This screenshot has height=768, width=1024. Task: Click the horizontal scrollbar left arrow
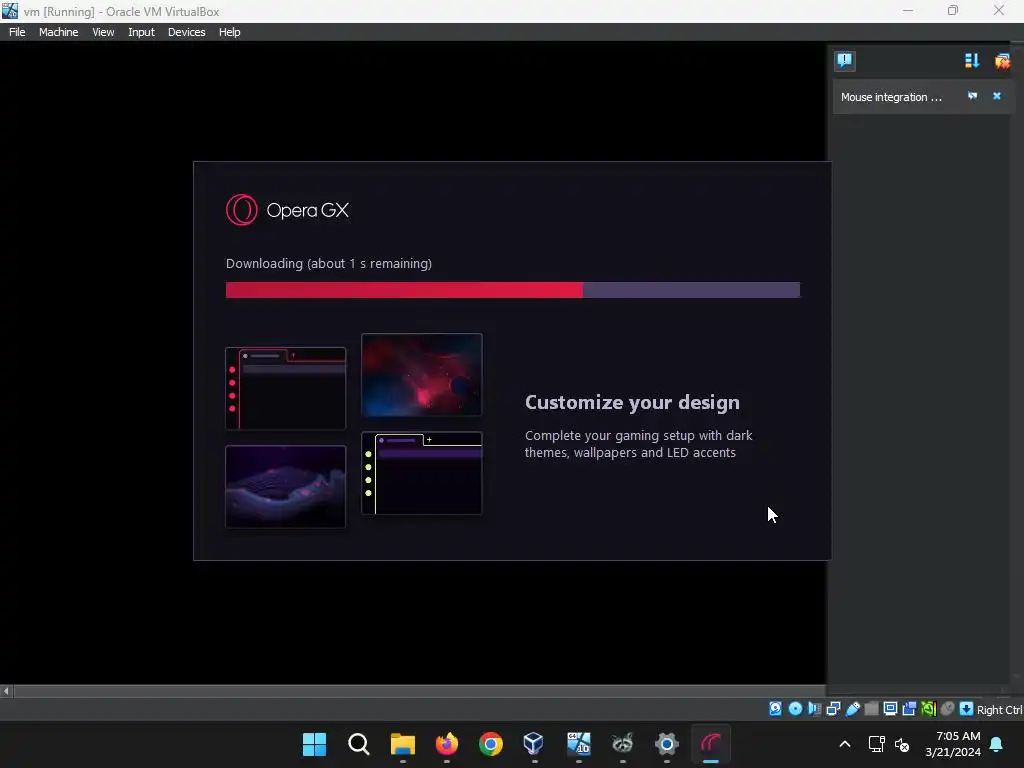coord(6,691)
